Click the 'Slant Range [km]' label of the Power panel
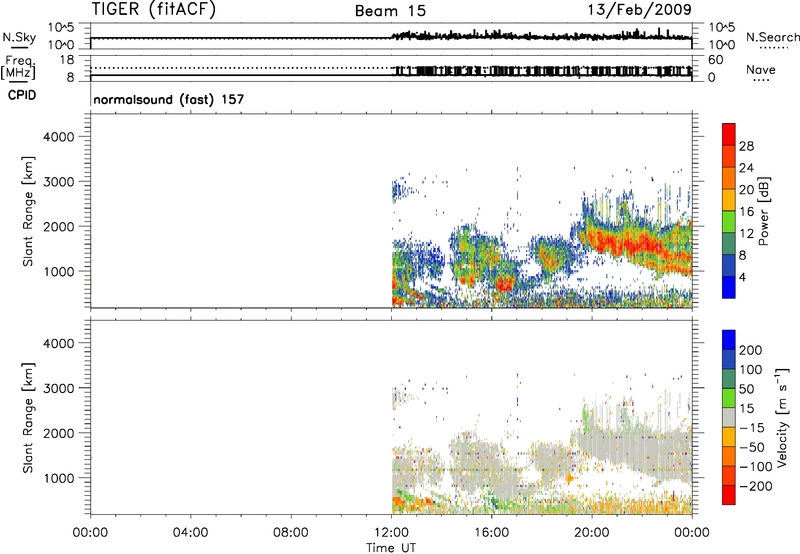The height and width of the screenshot is (554, 800). click(x=28, y=211)
